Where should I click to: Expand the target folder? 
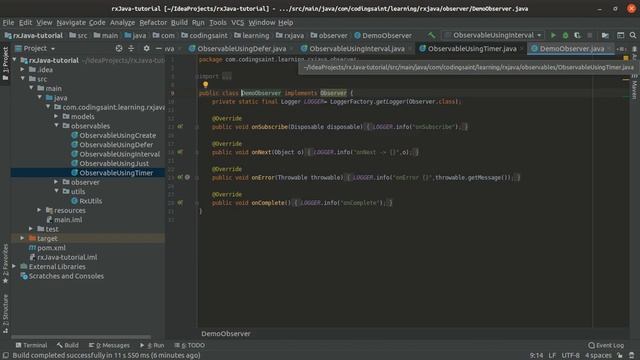click(23, 238)
